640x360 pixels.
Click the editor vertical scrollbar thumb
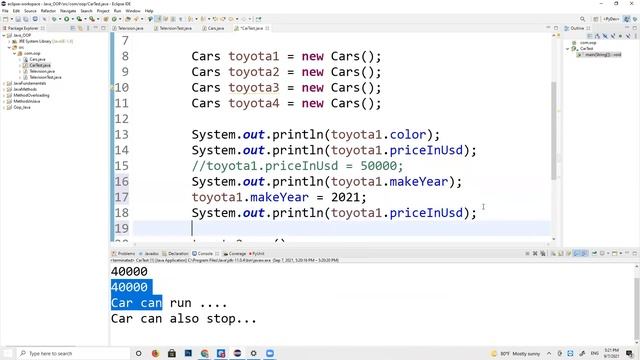click(x=554, y=131)
